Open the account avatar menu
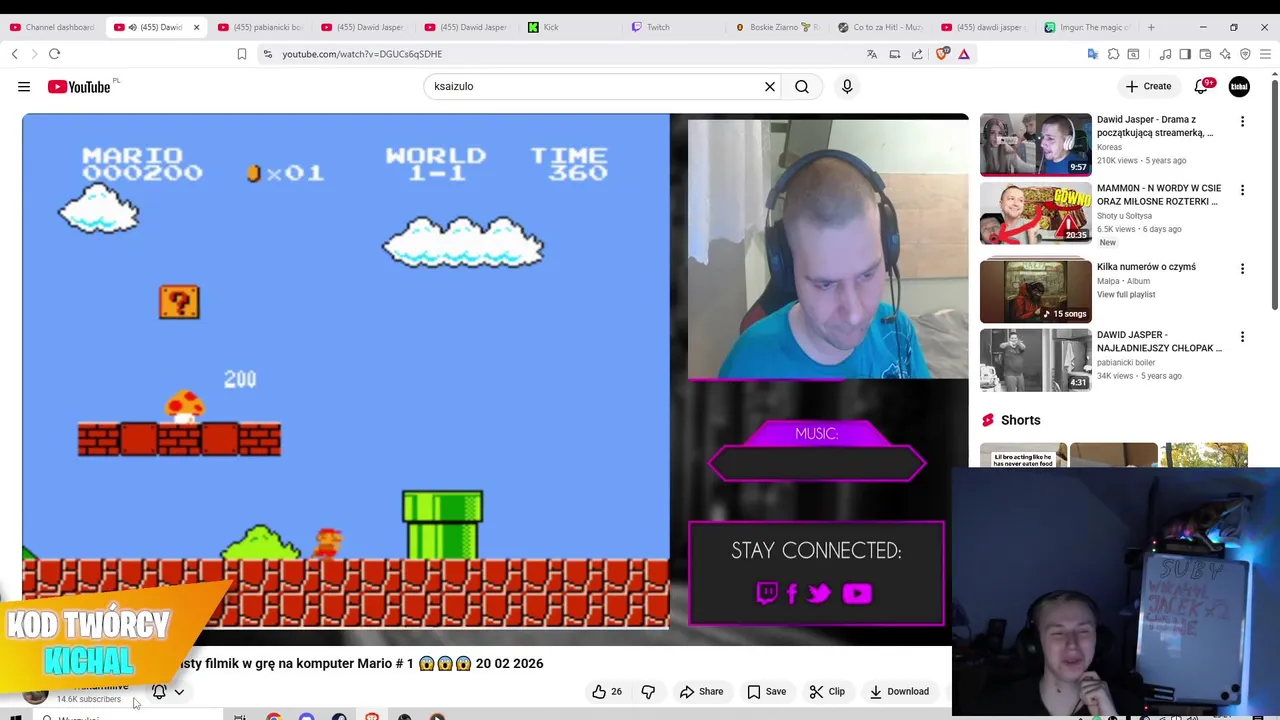 click(x=1239, y=87)
